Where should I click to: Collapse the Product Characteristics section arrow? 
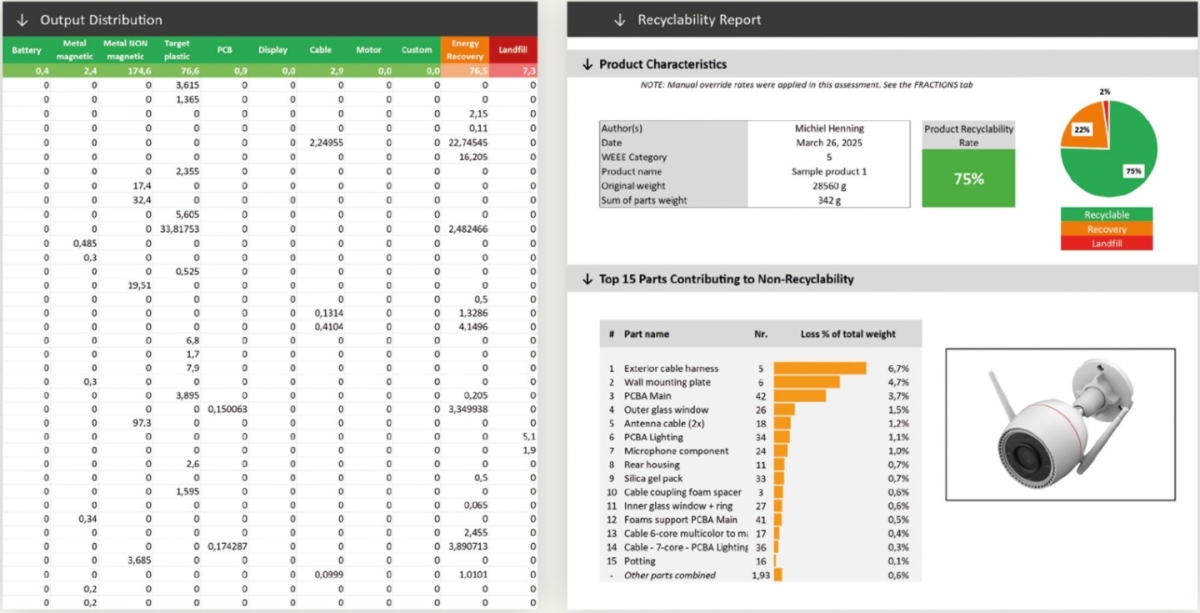click(x=587, y=65)
